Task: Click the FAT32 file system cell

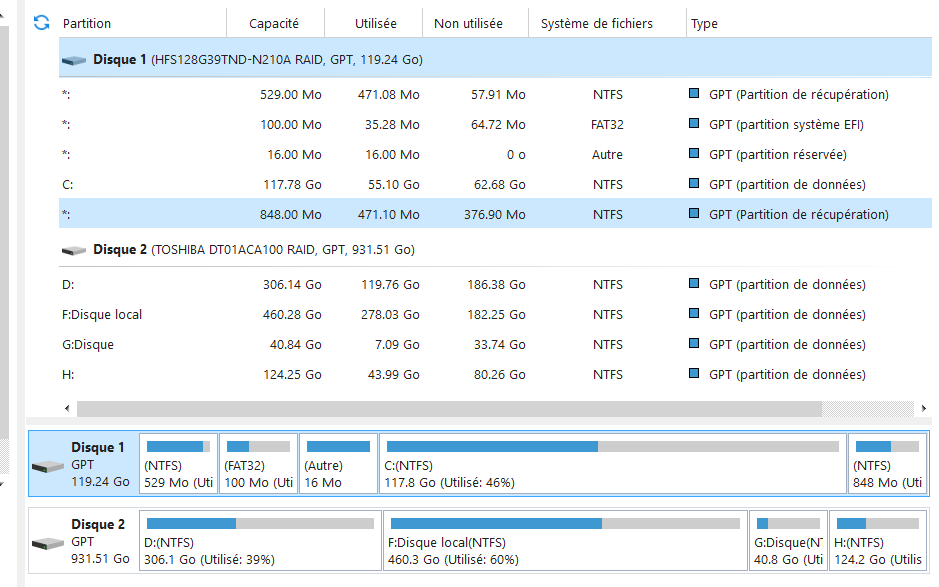Action: pyautogui.click(x=607, y=125)
